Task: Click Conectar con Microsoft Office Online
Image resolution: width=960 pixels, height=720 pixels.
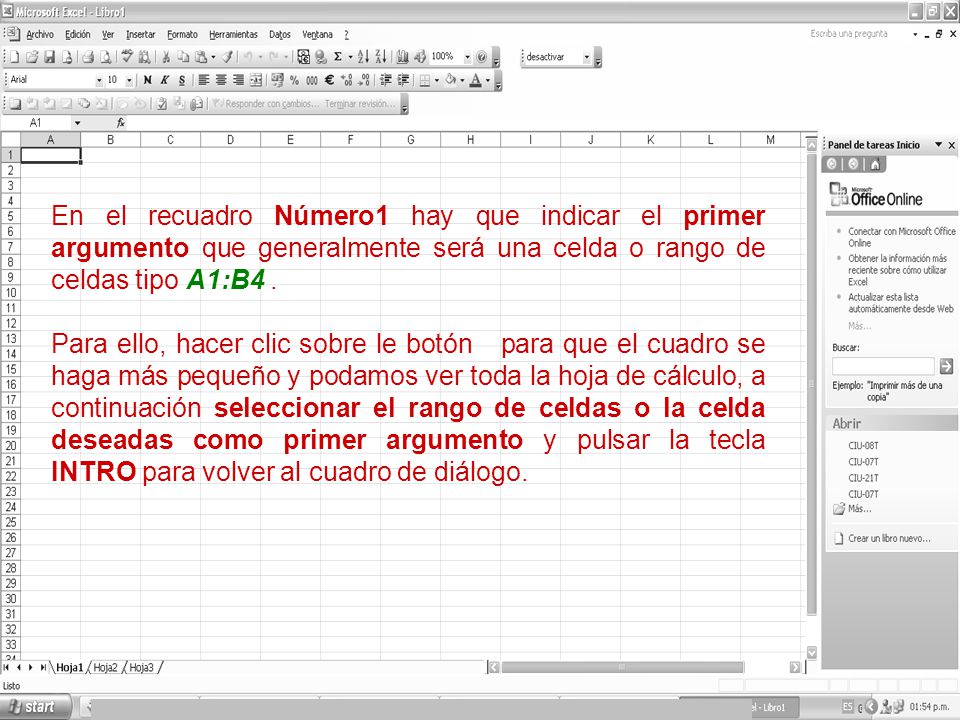Action: coord(901,237)
